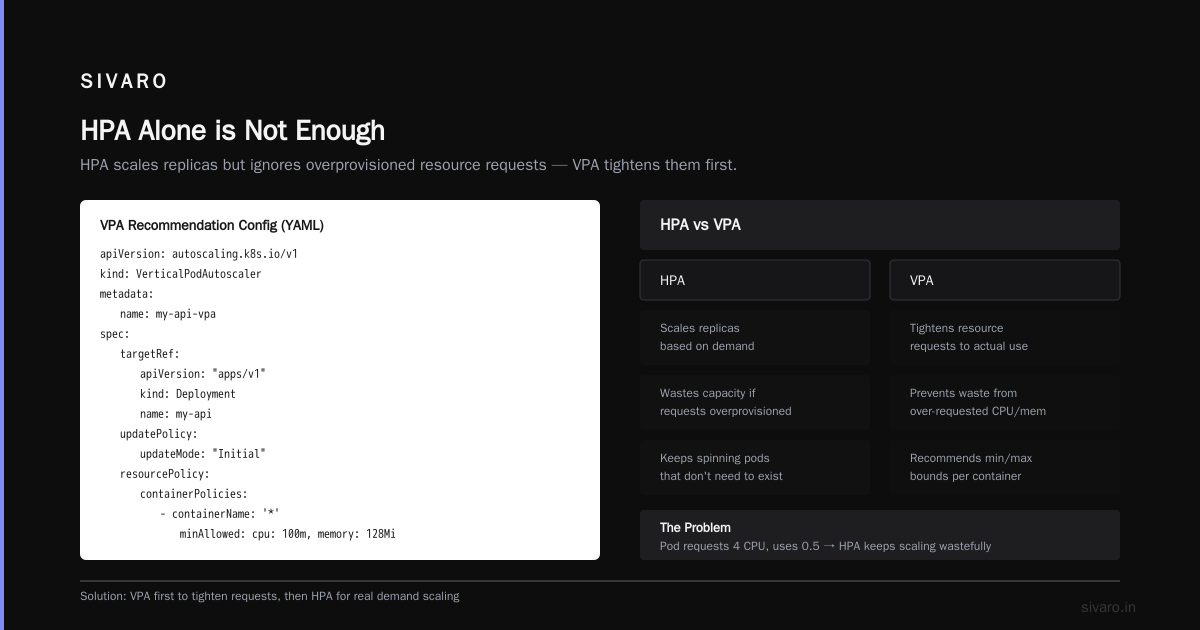Click the 'metadata:' line in YAML
The width and height of the screenshot is (1200, 630).
coord(127,294)
